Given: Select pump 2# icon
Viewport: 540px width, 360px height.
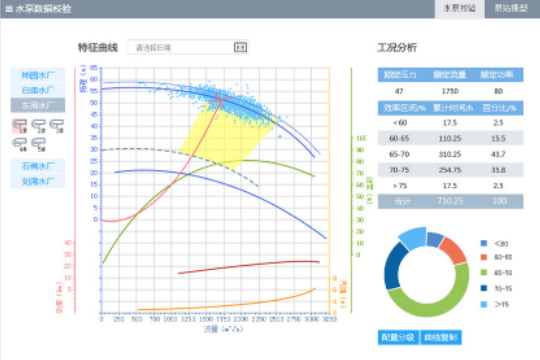Looking at the screenshot, I should pyautogui.click(x=39, y=126).
